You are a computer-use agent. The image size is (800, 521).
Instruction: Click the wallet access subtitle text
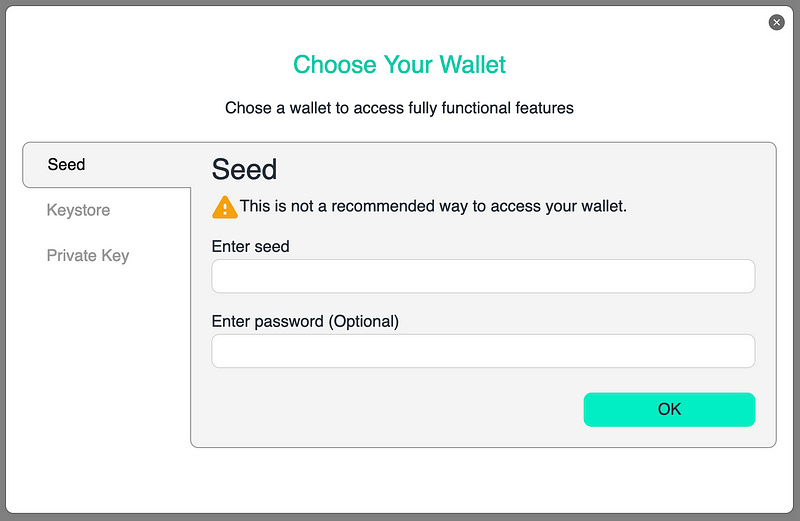[399, 108]
